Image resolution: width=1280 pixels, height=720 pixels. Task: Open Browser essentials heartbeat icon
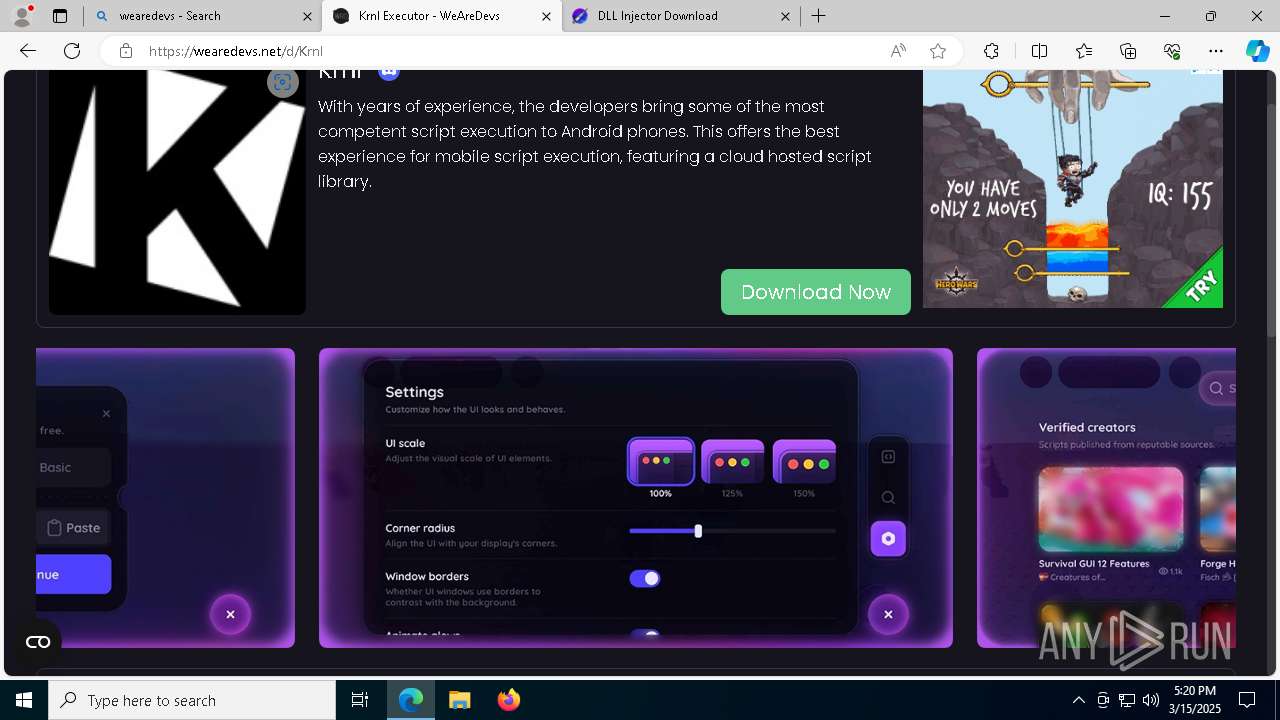[x=1172, y=51]
